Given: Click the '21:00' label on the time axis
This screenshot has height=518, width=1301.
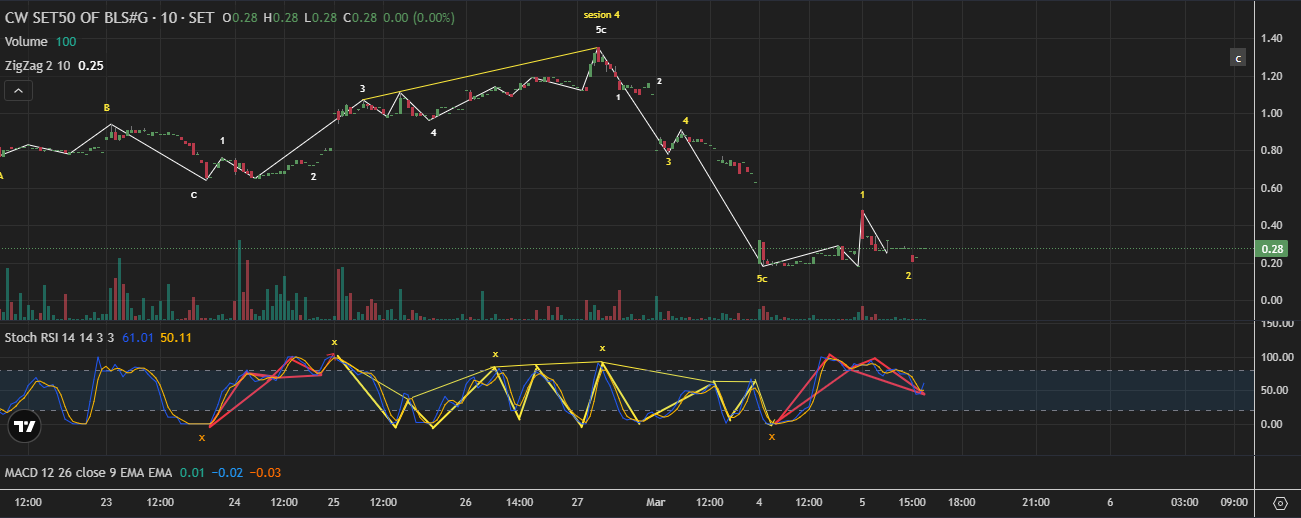Looking at the screenshot, I should (x=1036, y=502).
